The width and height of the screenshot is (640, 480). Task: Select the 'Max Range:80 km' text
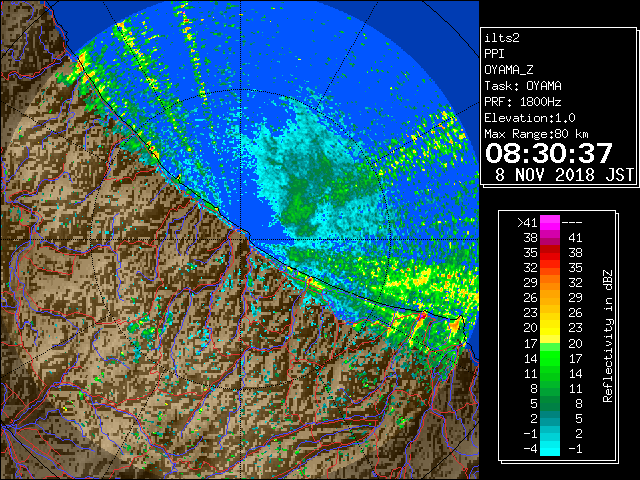point(536,134)
